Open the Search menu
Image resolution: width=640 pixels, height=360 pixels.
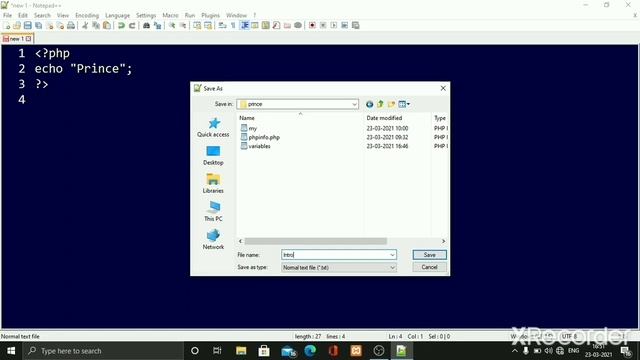tap(42, 15)
